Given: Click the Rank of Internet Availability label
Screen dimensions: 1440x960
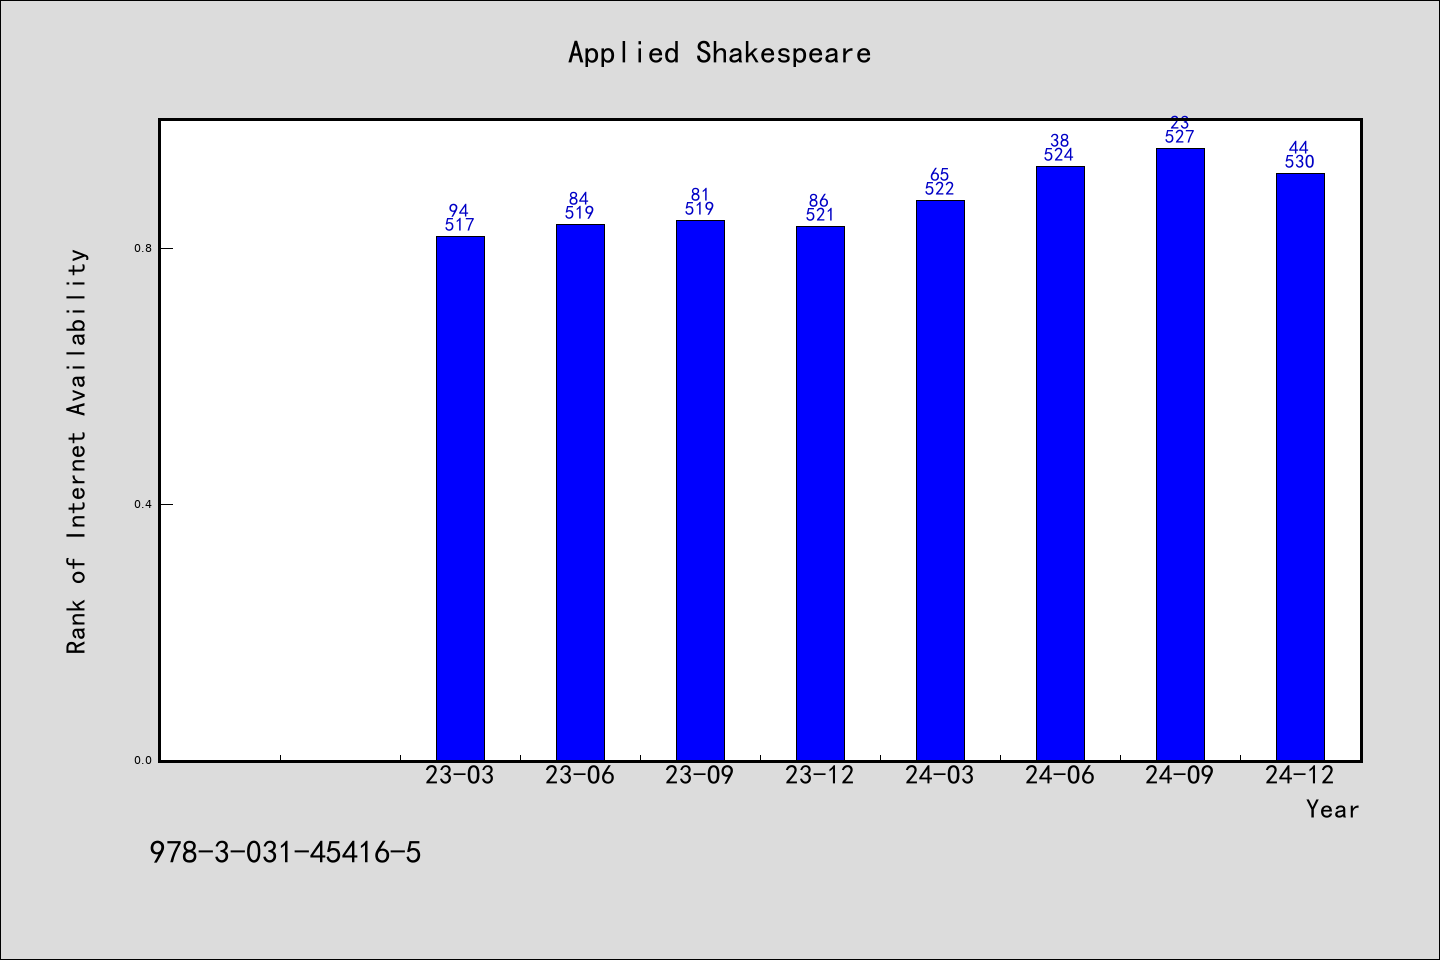Looking at the screenshot, I should pyautogui.click(x=77, y=451).
